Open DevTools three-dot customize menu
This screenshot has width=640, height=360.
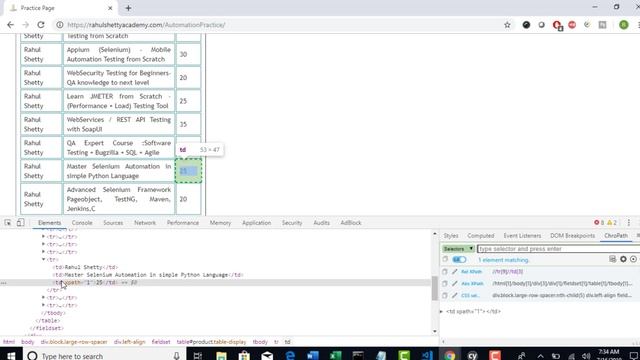pos(629,222)
